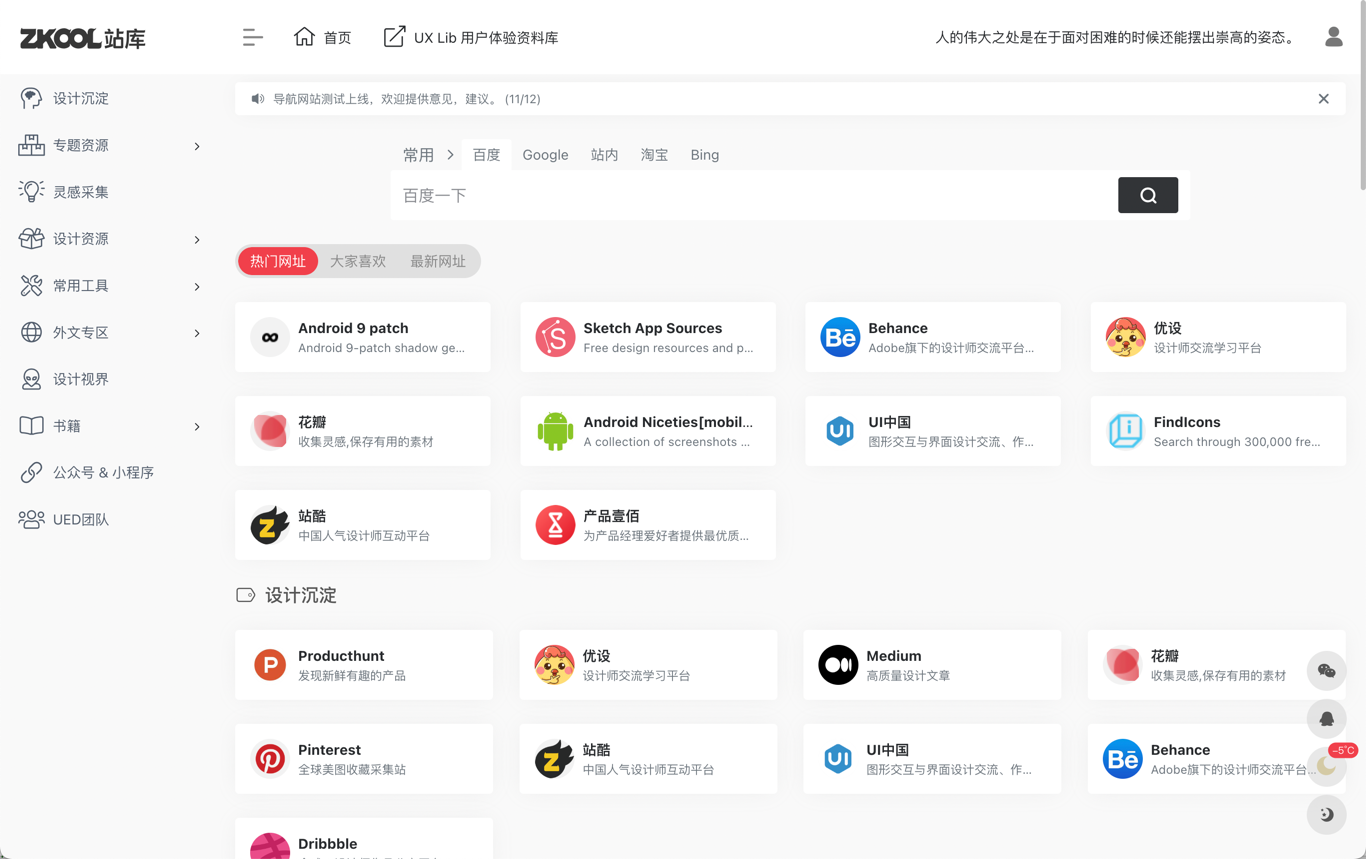Switch to the Bing search tab

coord(705,155)
